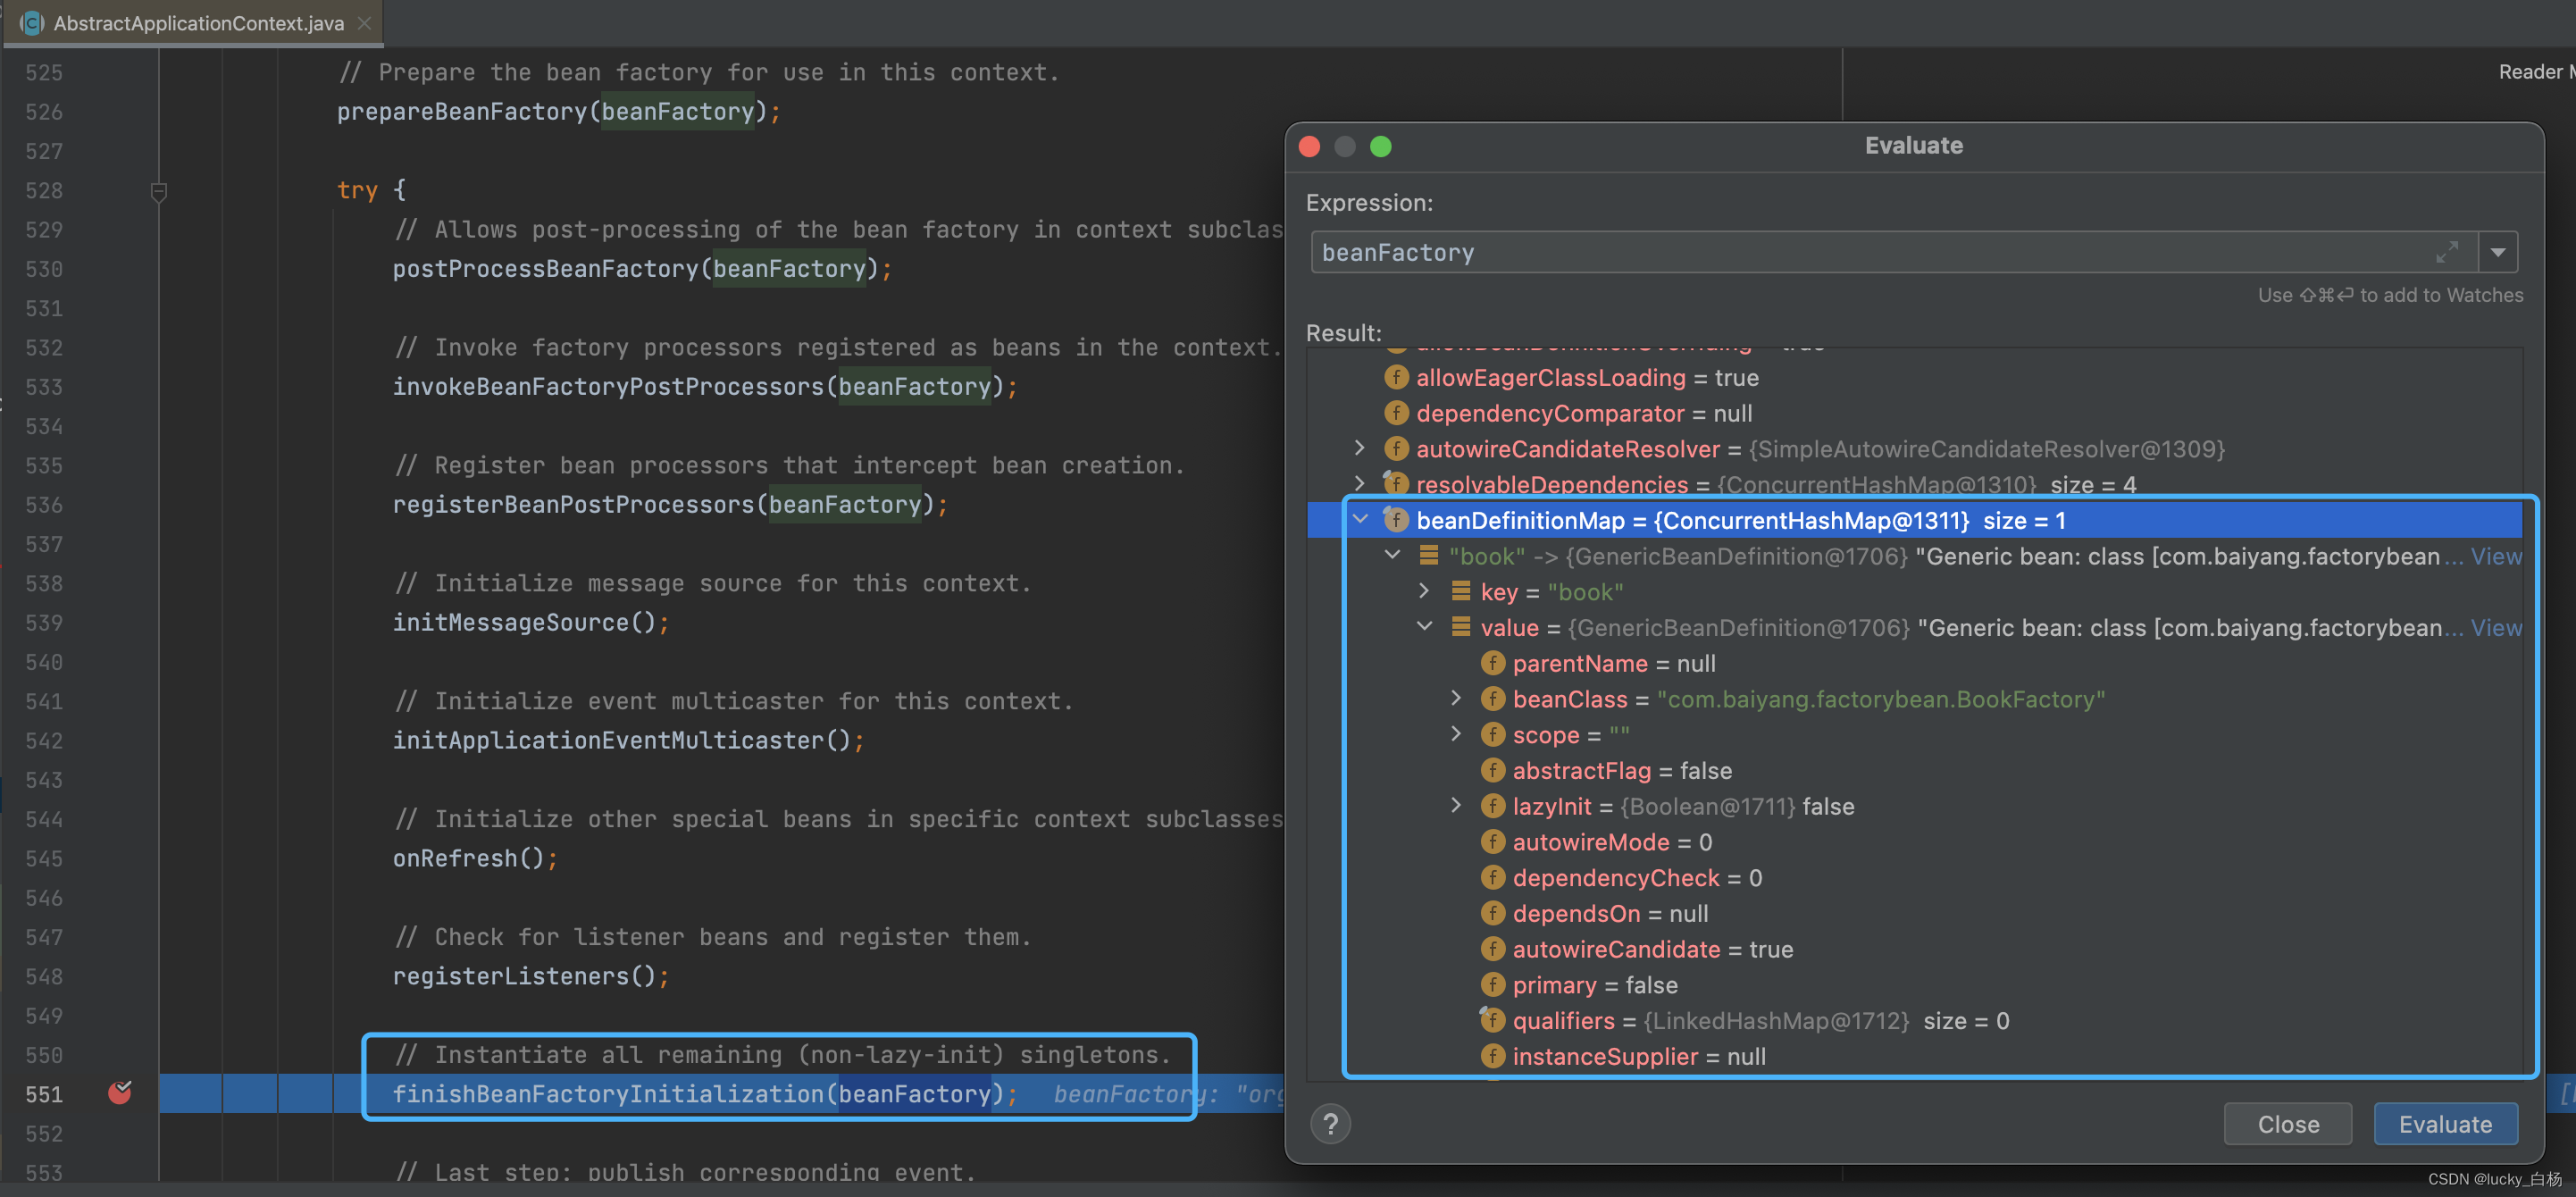Click registerListeners() on line 548
Viewport: 2576px width, 1197px height.
[x=524, y=976]
